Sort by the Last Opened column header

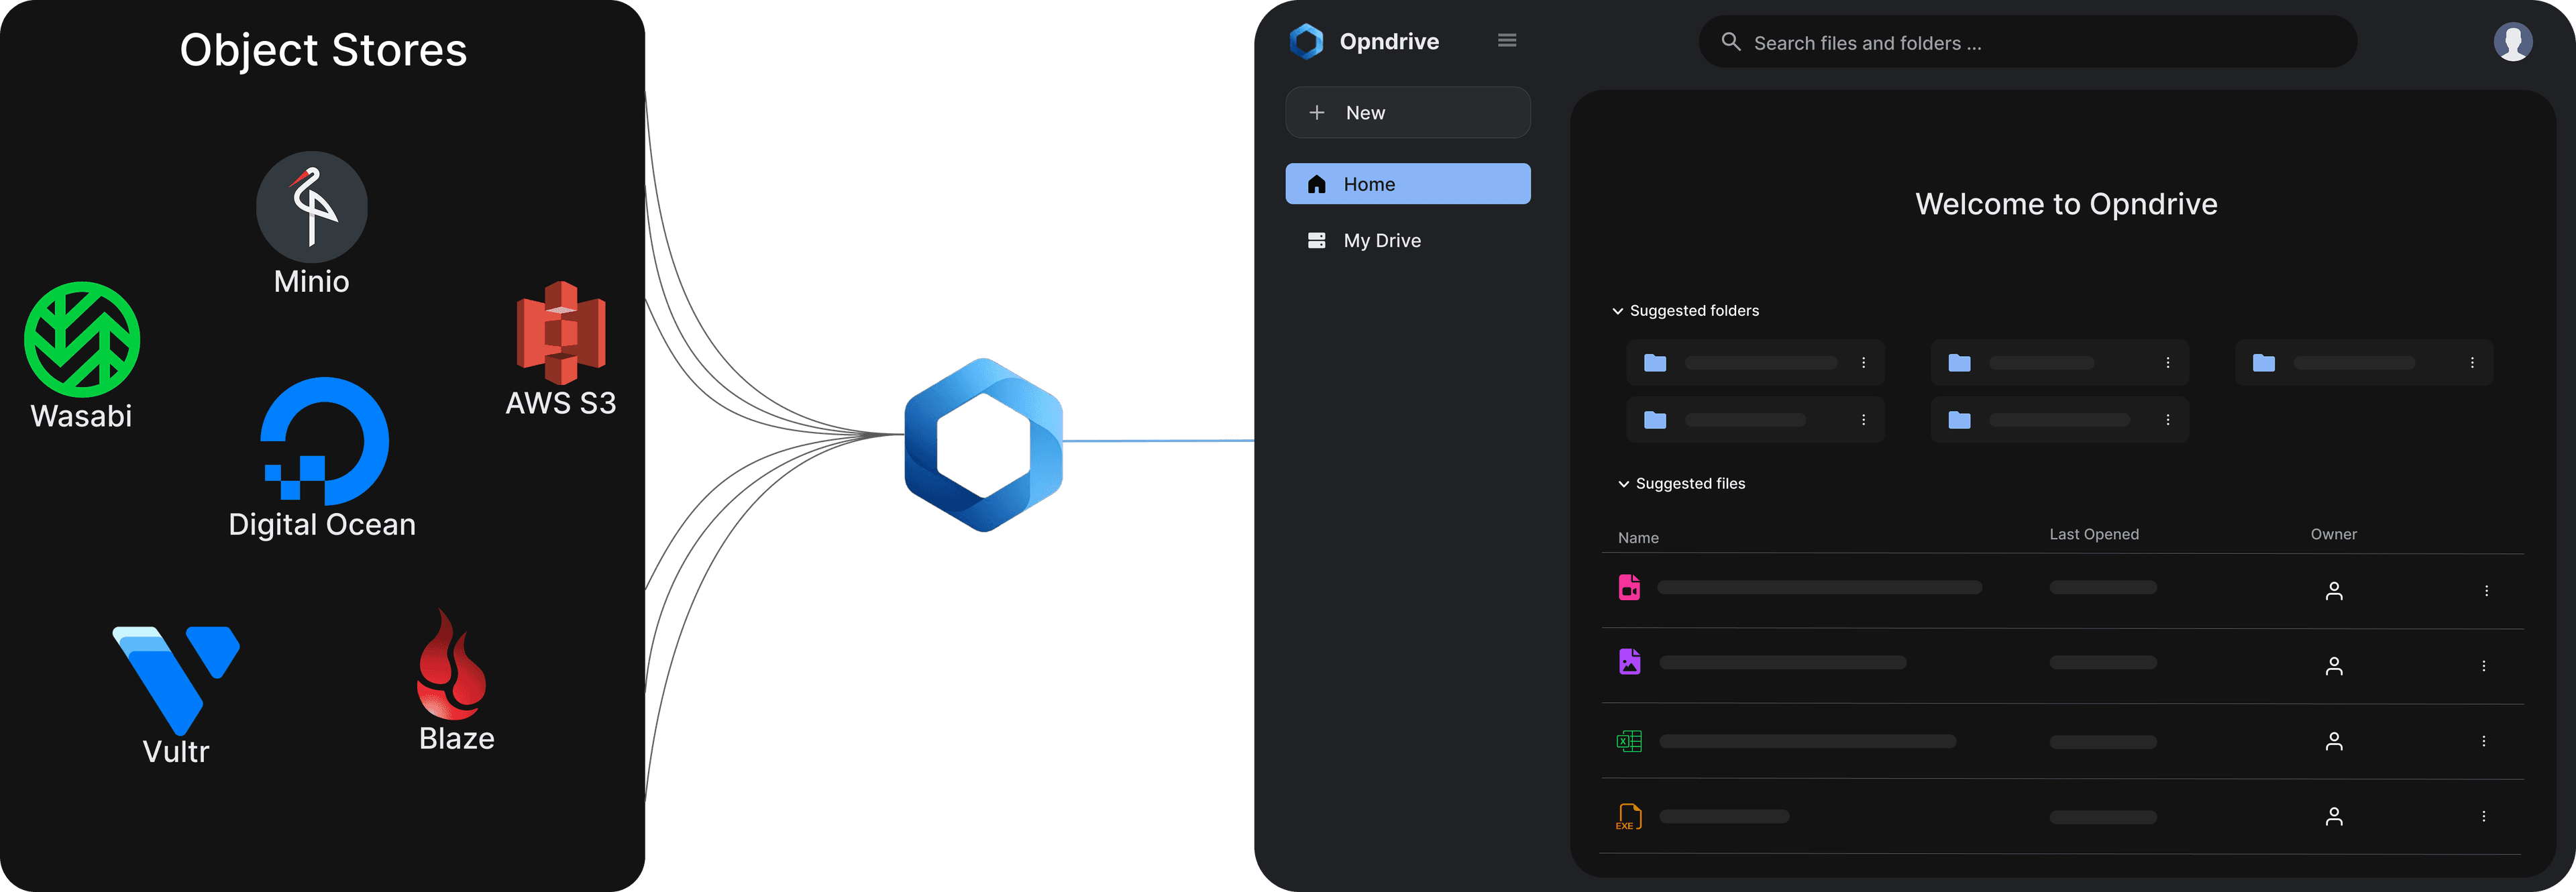2094,535
